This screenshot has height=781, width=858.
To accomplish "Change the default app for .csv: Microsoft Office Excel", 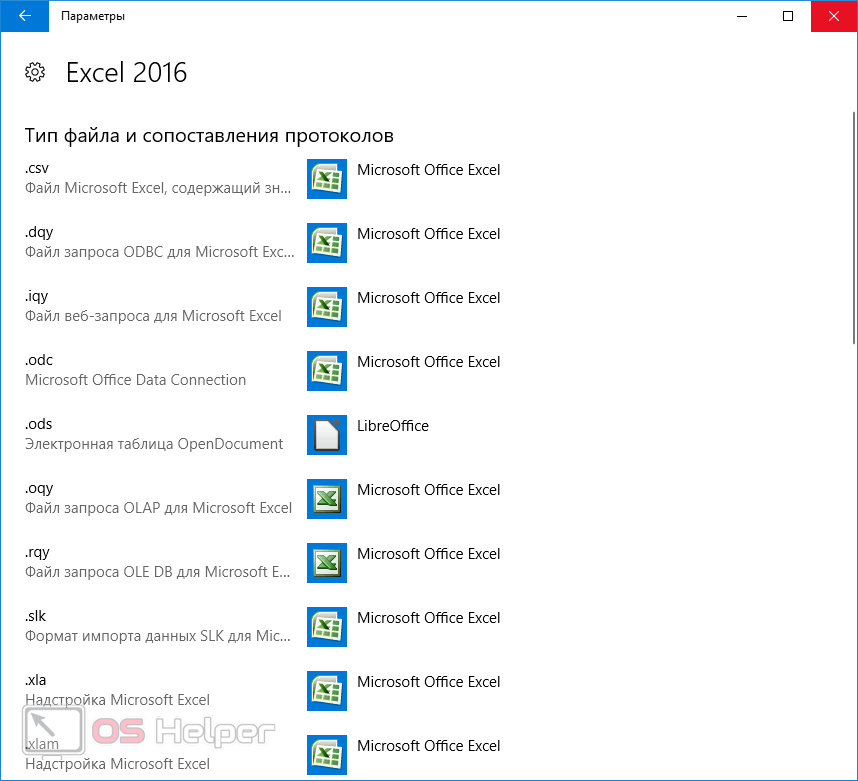I will pos(428,170).
